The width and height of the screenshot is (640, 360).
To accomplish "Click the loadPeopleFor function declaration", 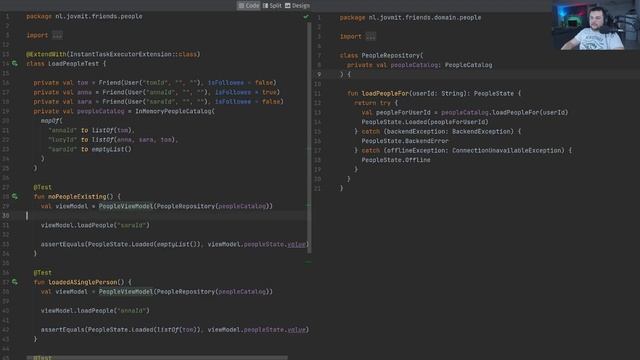I will pyautogui.click(x=385, y=93).
